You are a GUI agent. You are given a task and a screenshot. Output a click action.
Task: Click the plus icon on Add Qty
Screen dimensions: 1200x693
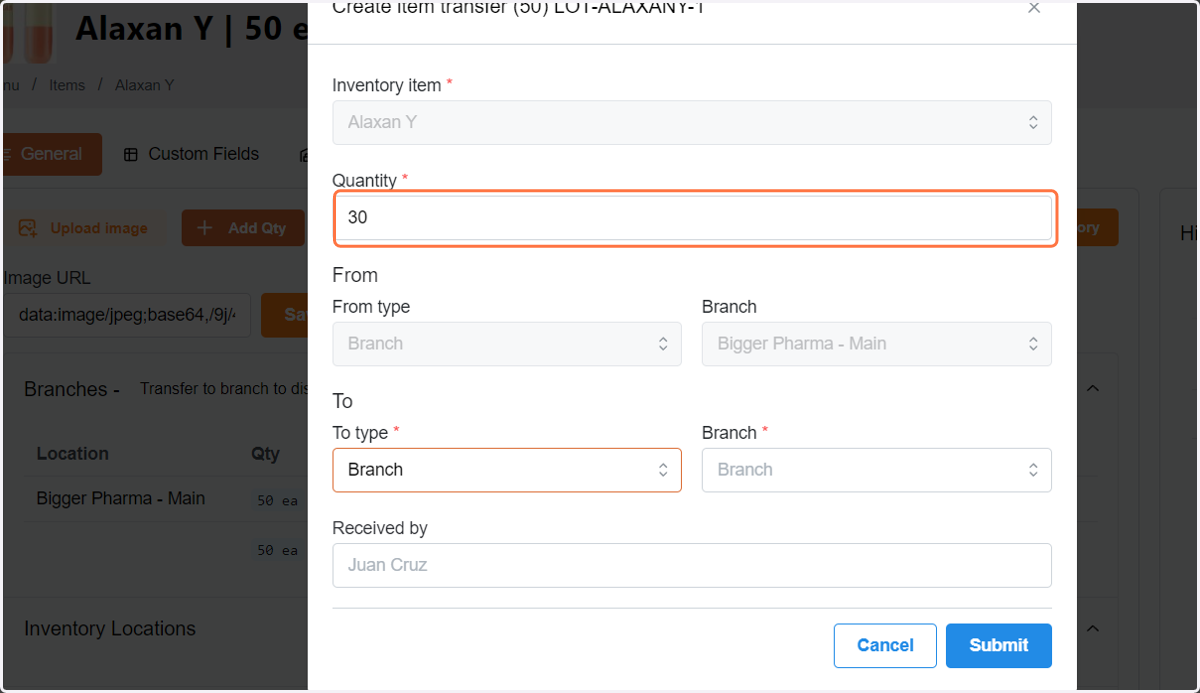pyautogui.click(x=205, y=228)
